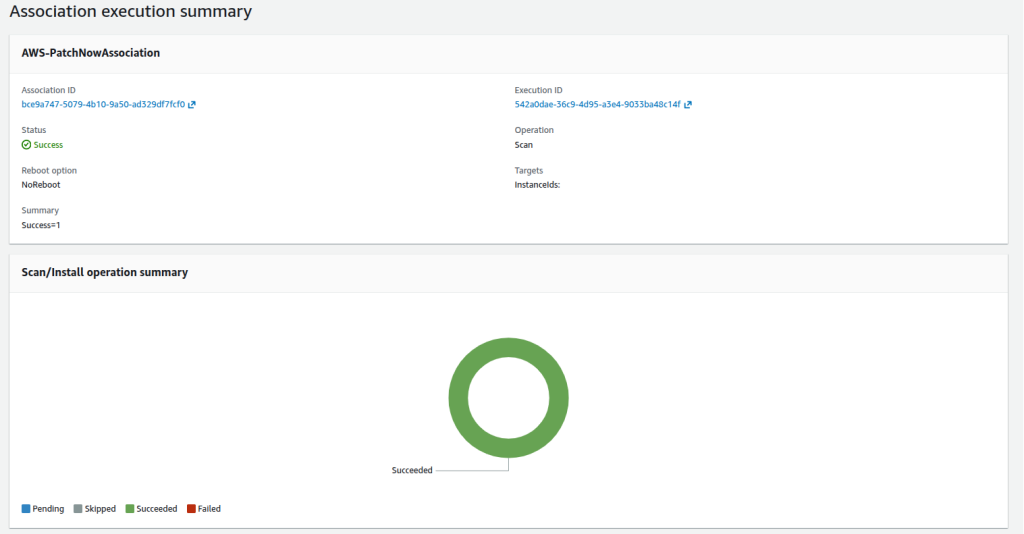Click the Association ID field label
The width and height of the screenshot is (1024, 534).
(x=48, y=90)
